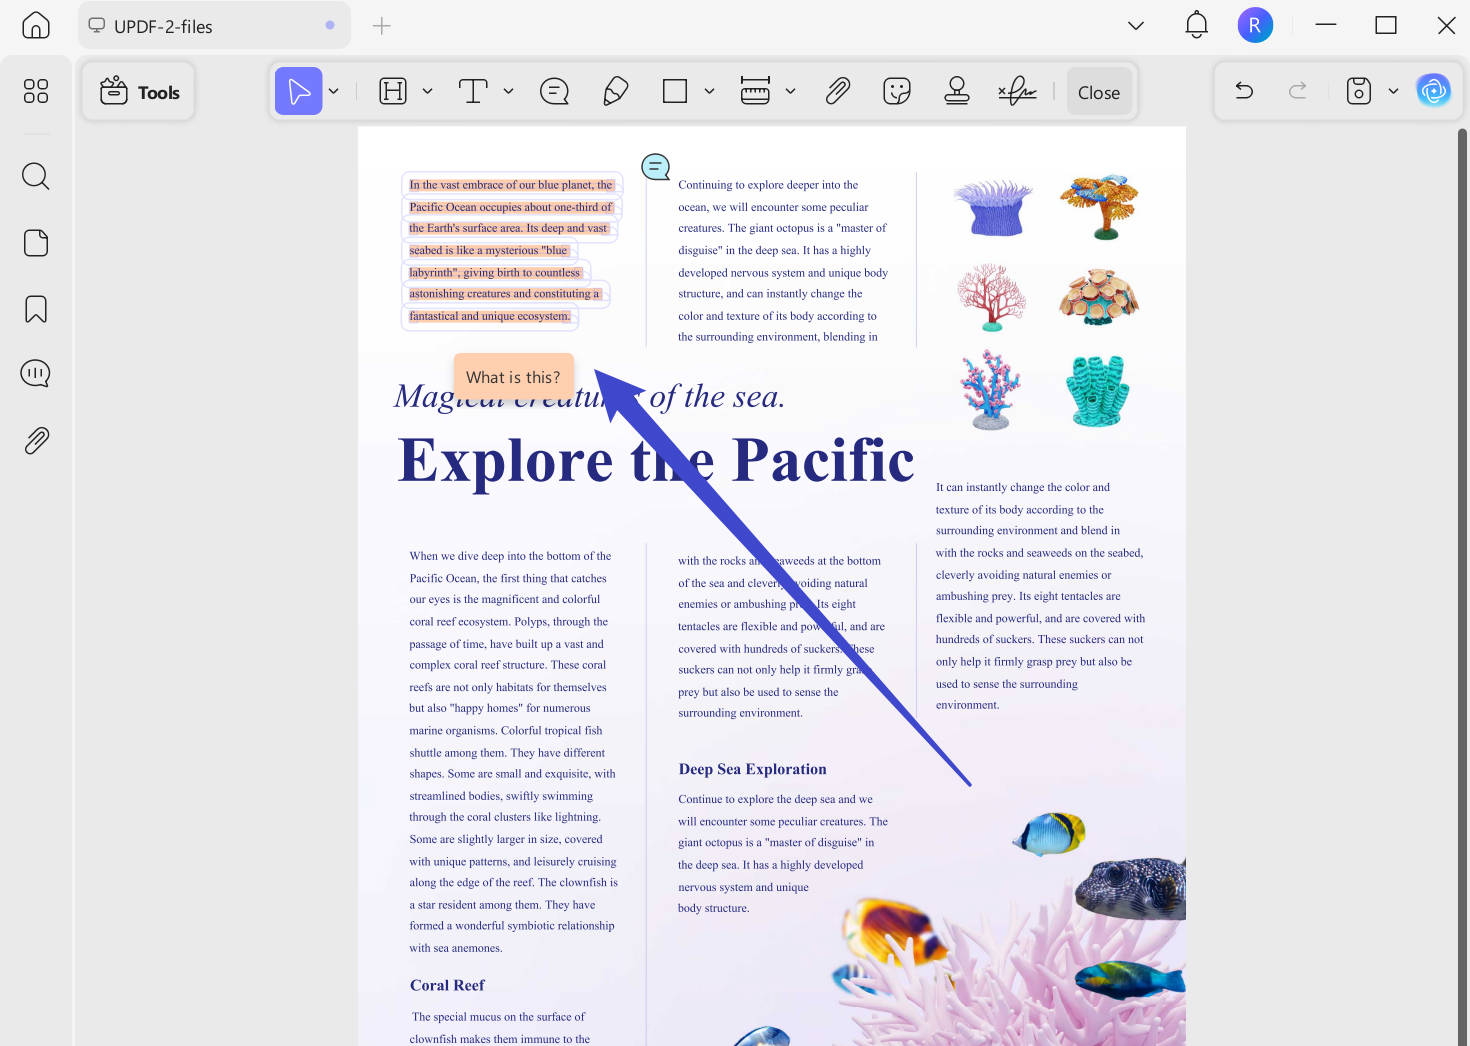This screenshot has width=1470, height=1046.
Task: Open the search panel in sidebar
Action: [36, 176]
